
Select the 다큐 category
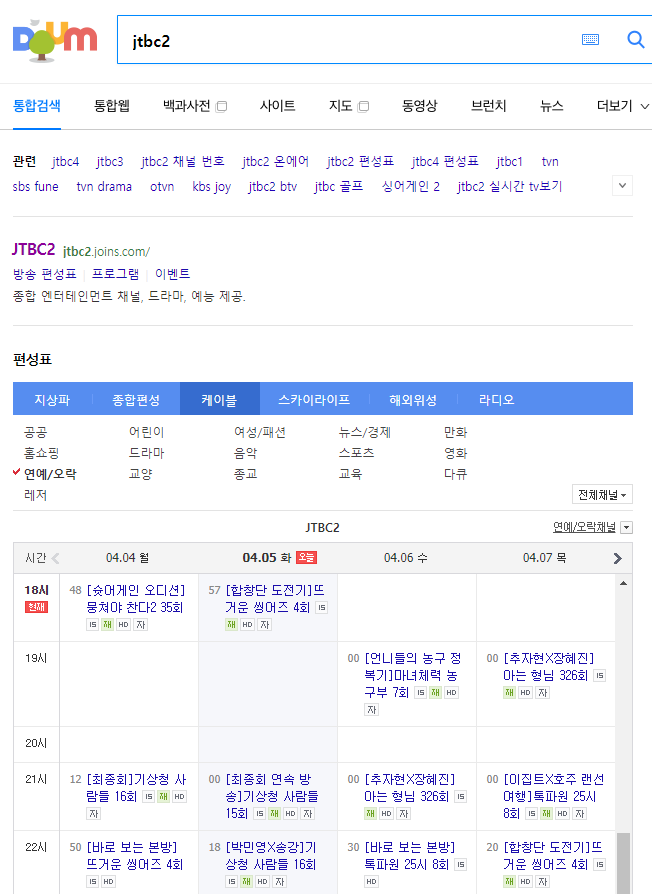point(455,474)
